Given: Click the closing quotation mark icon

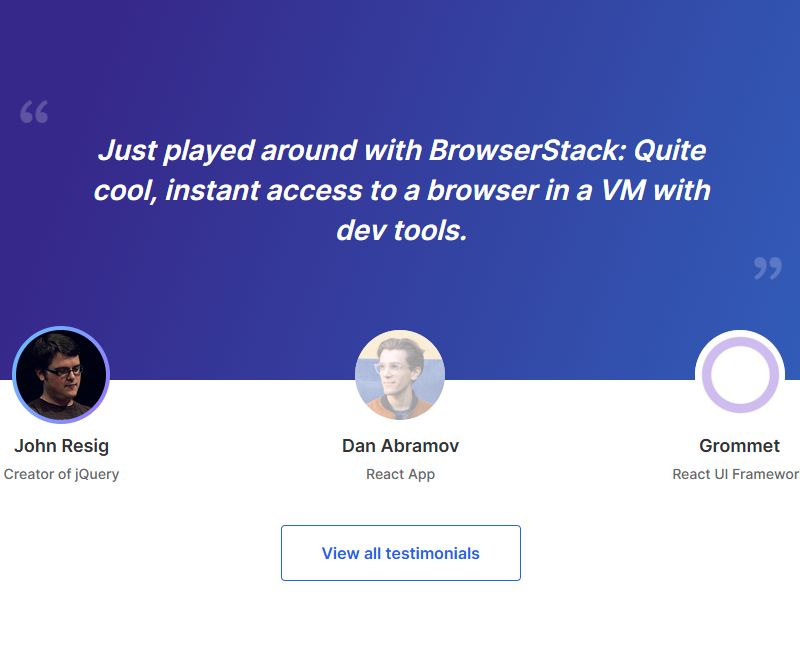Looking at the screenshot, I should pyautogui.click(x=767, y=267).
